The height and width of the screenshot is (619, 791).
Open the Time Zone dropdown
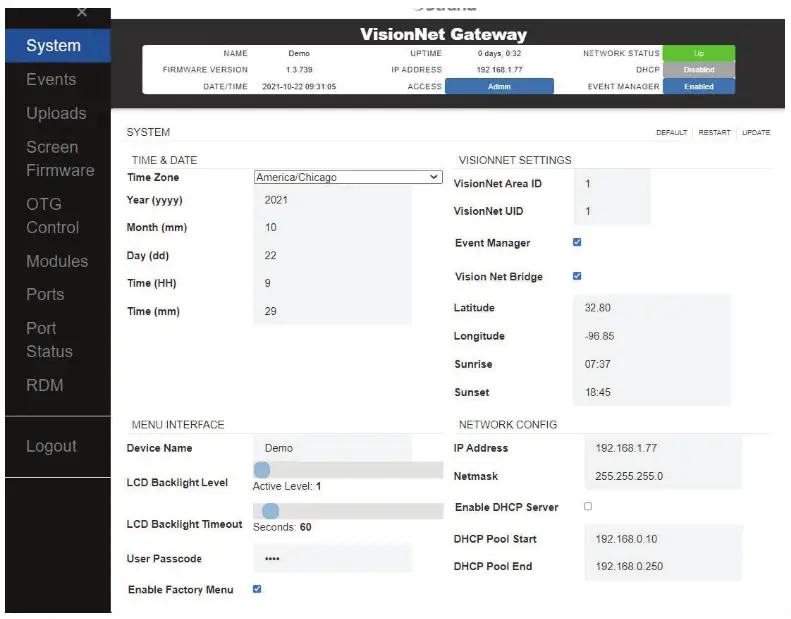click(x=348, y=177)
